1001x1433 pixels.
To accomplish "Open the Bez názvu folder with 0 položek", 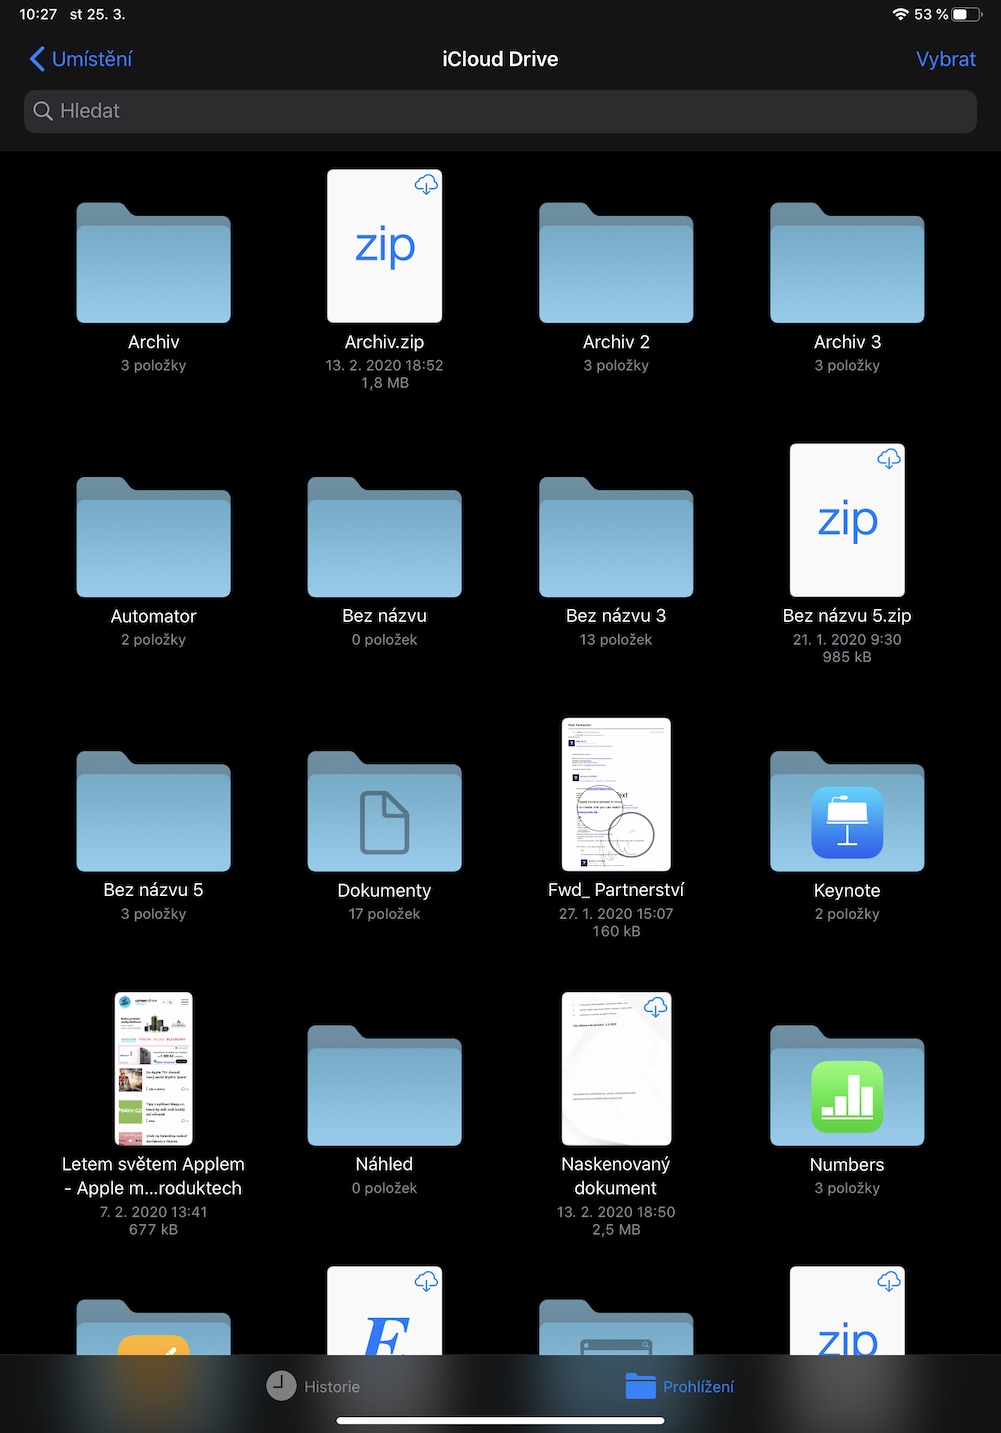I will (x=385, y=537).
